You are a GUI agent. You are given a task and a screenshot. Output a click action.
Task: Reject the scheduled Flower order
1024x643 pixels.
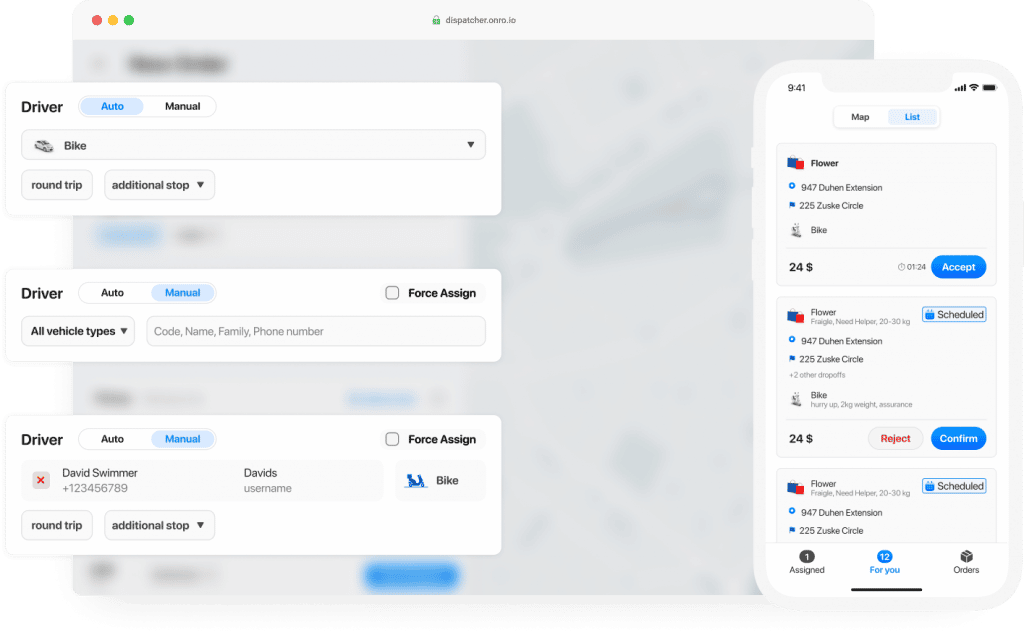895,438
